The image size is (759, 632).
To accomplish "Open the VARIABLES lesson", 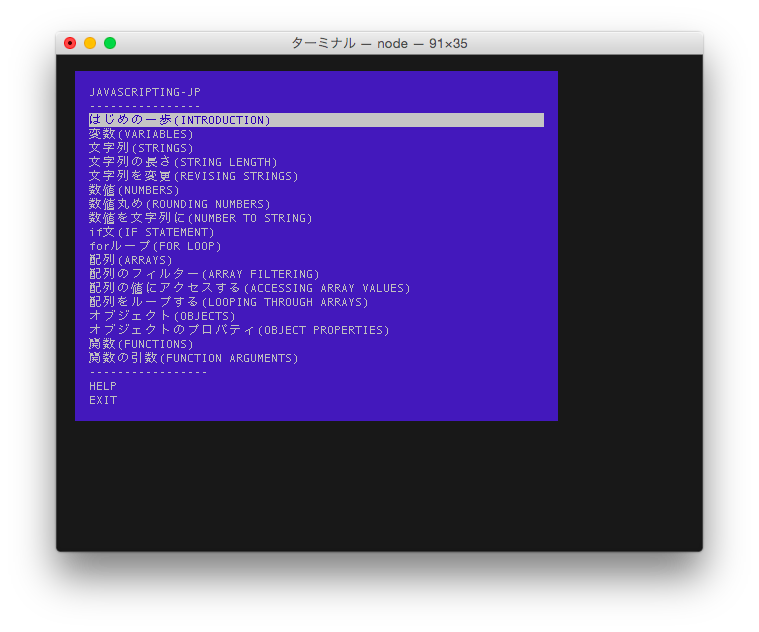I will (141, 134).
